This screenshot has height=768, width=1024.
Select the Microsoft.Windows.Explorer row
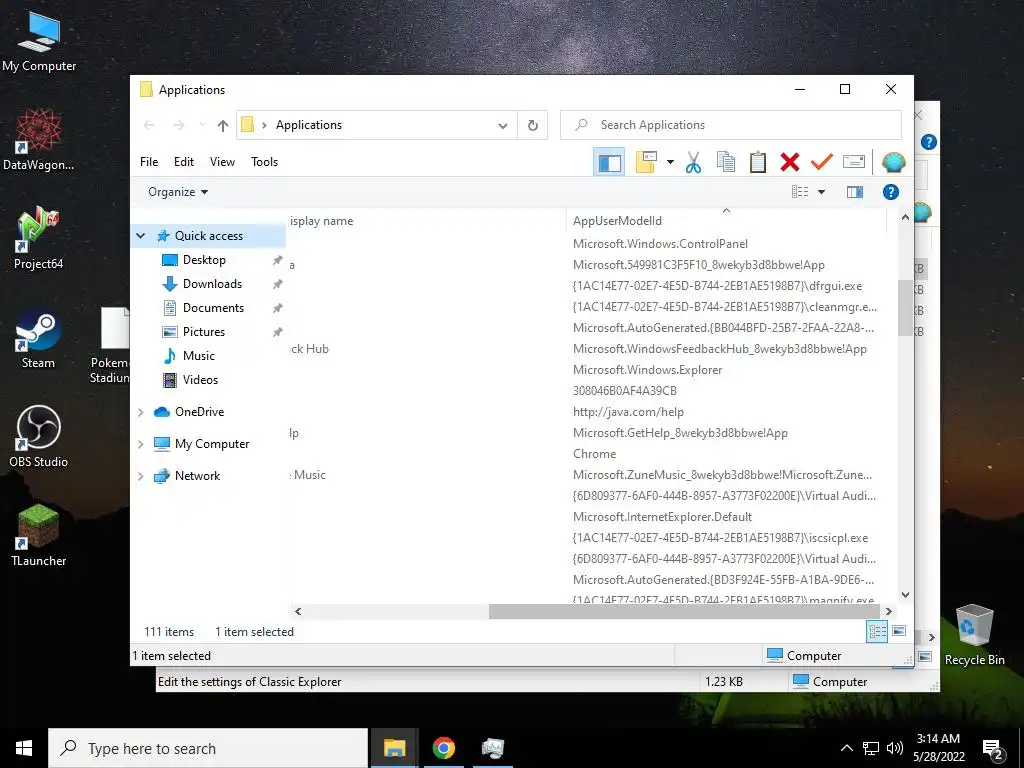tap(647, 370)
